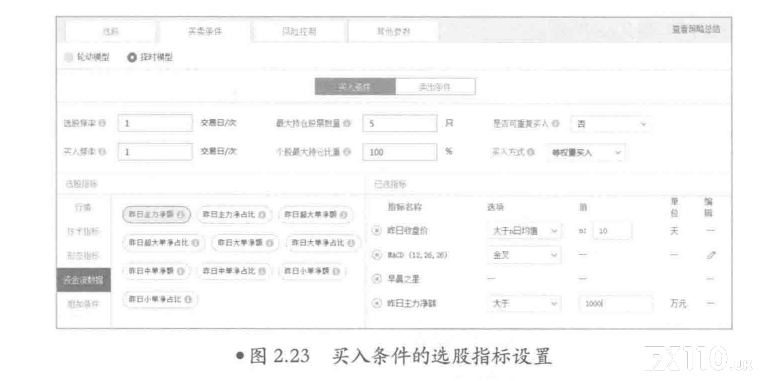Add the 昨日超大单净额 indicator chip
Screen dimensions: 778x381
pyautogui.click(x=316, y=214)
